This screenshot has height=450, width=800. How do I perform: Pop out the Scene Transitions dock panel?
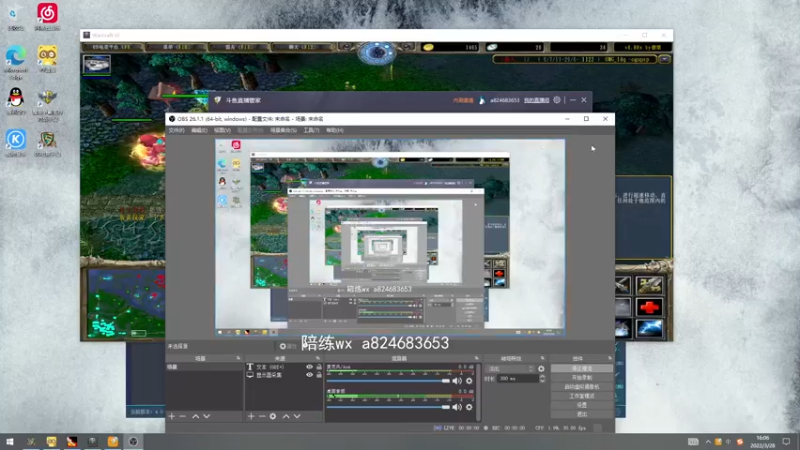point(542,358)
